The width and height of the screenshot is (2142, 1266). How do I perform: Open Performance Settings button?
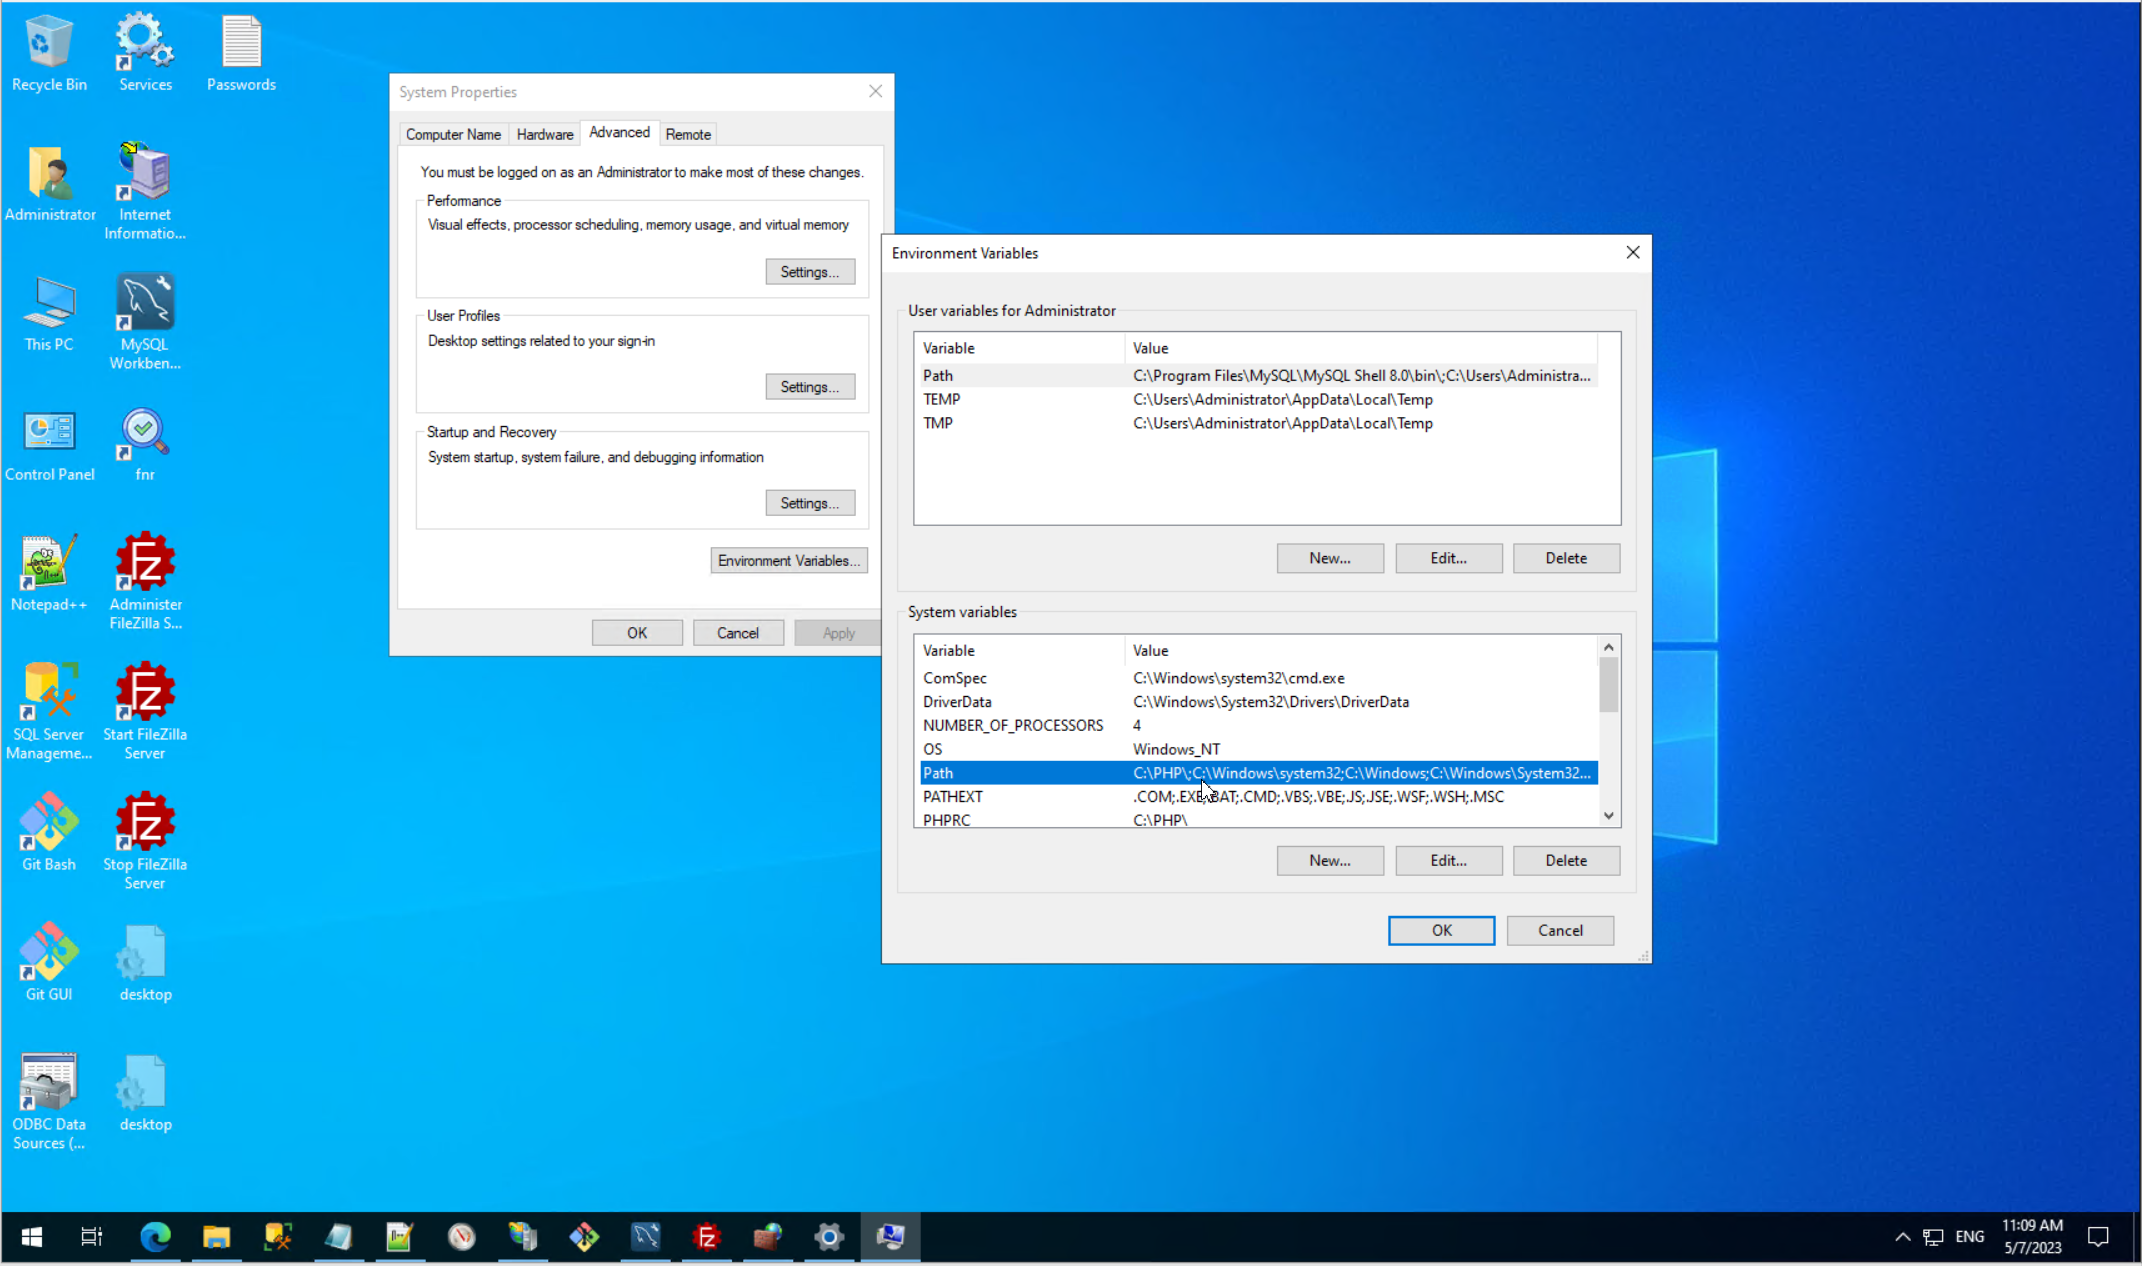click(x=809, y=272)
